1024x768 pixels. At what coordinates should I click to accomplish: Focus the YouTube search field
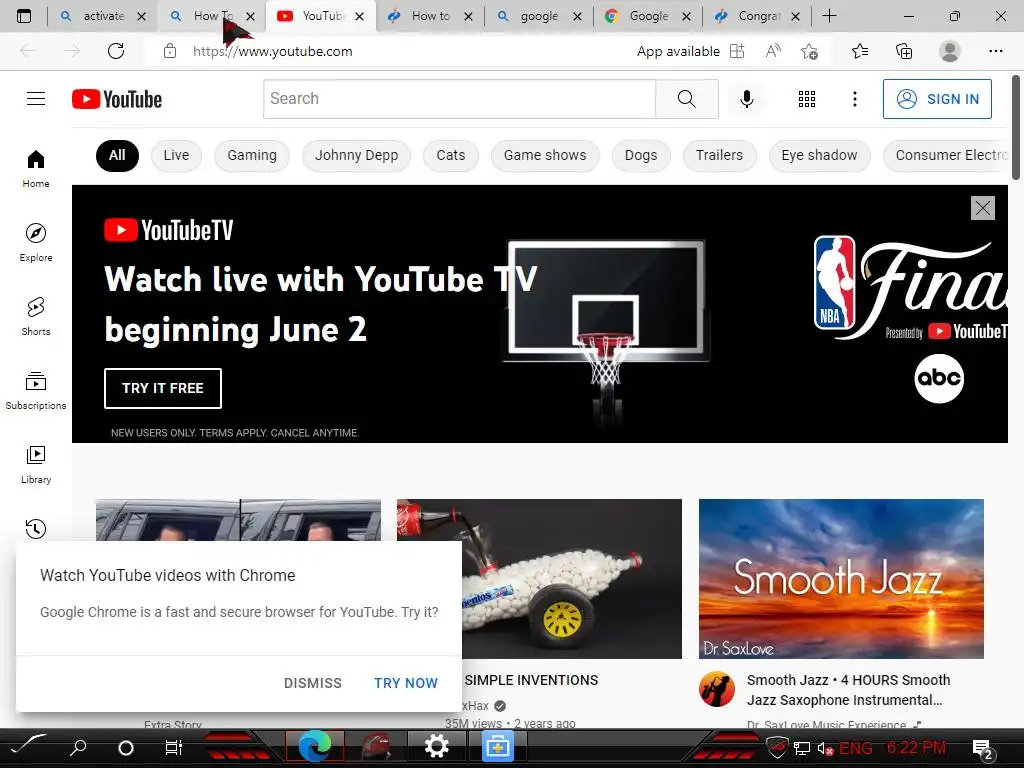[459, 99]
